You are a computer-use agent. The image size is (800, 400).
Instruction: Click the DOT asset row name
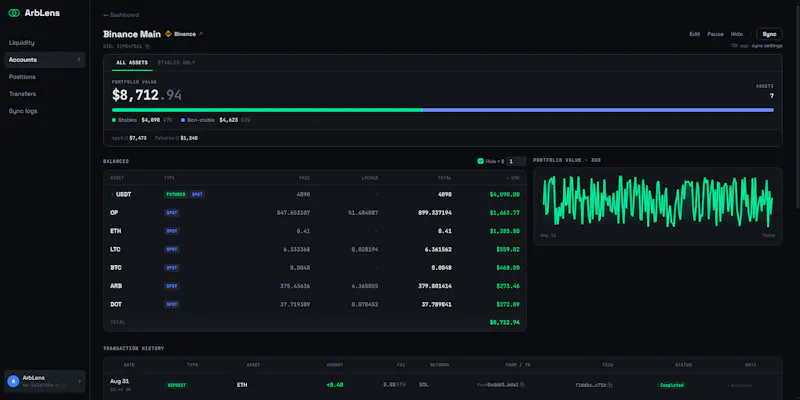[x=116, y=305]
